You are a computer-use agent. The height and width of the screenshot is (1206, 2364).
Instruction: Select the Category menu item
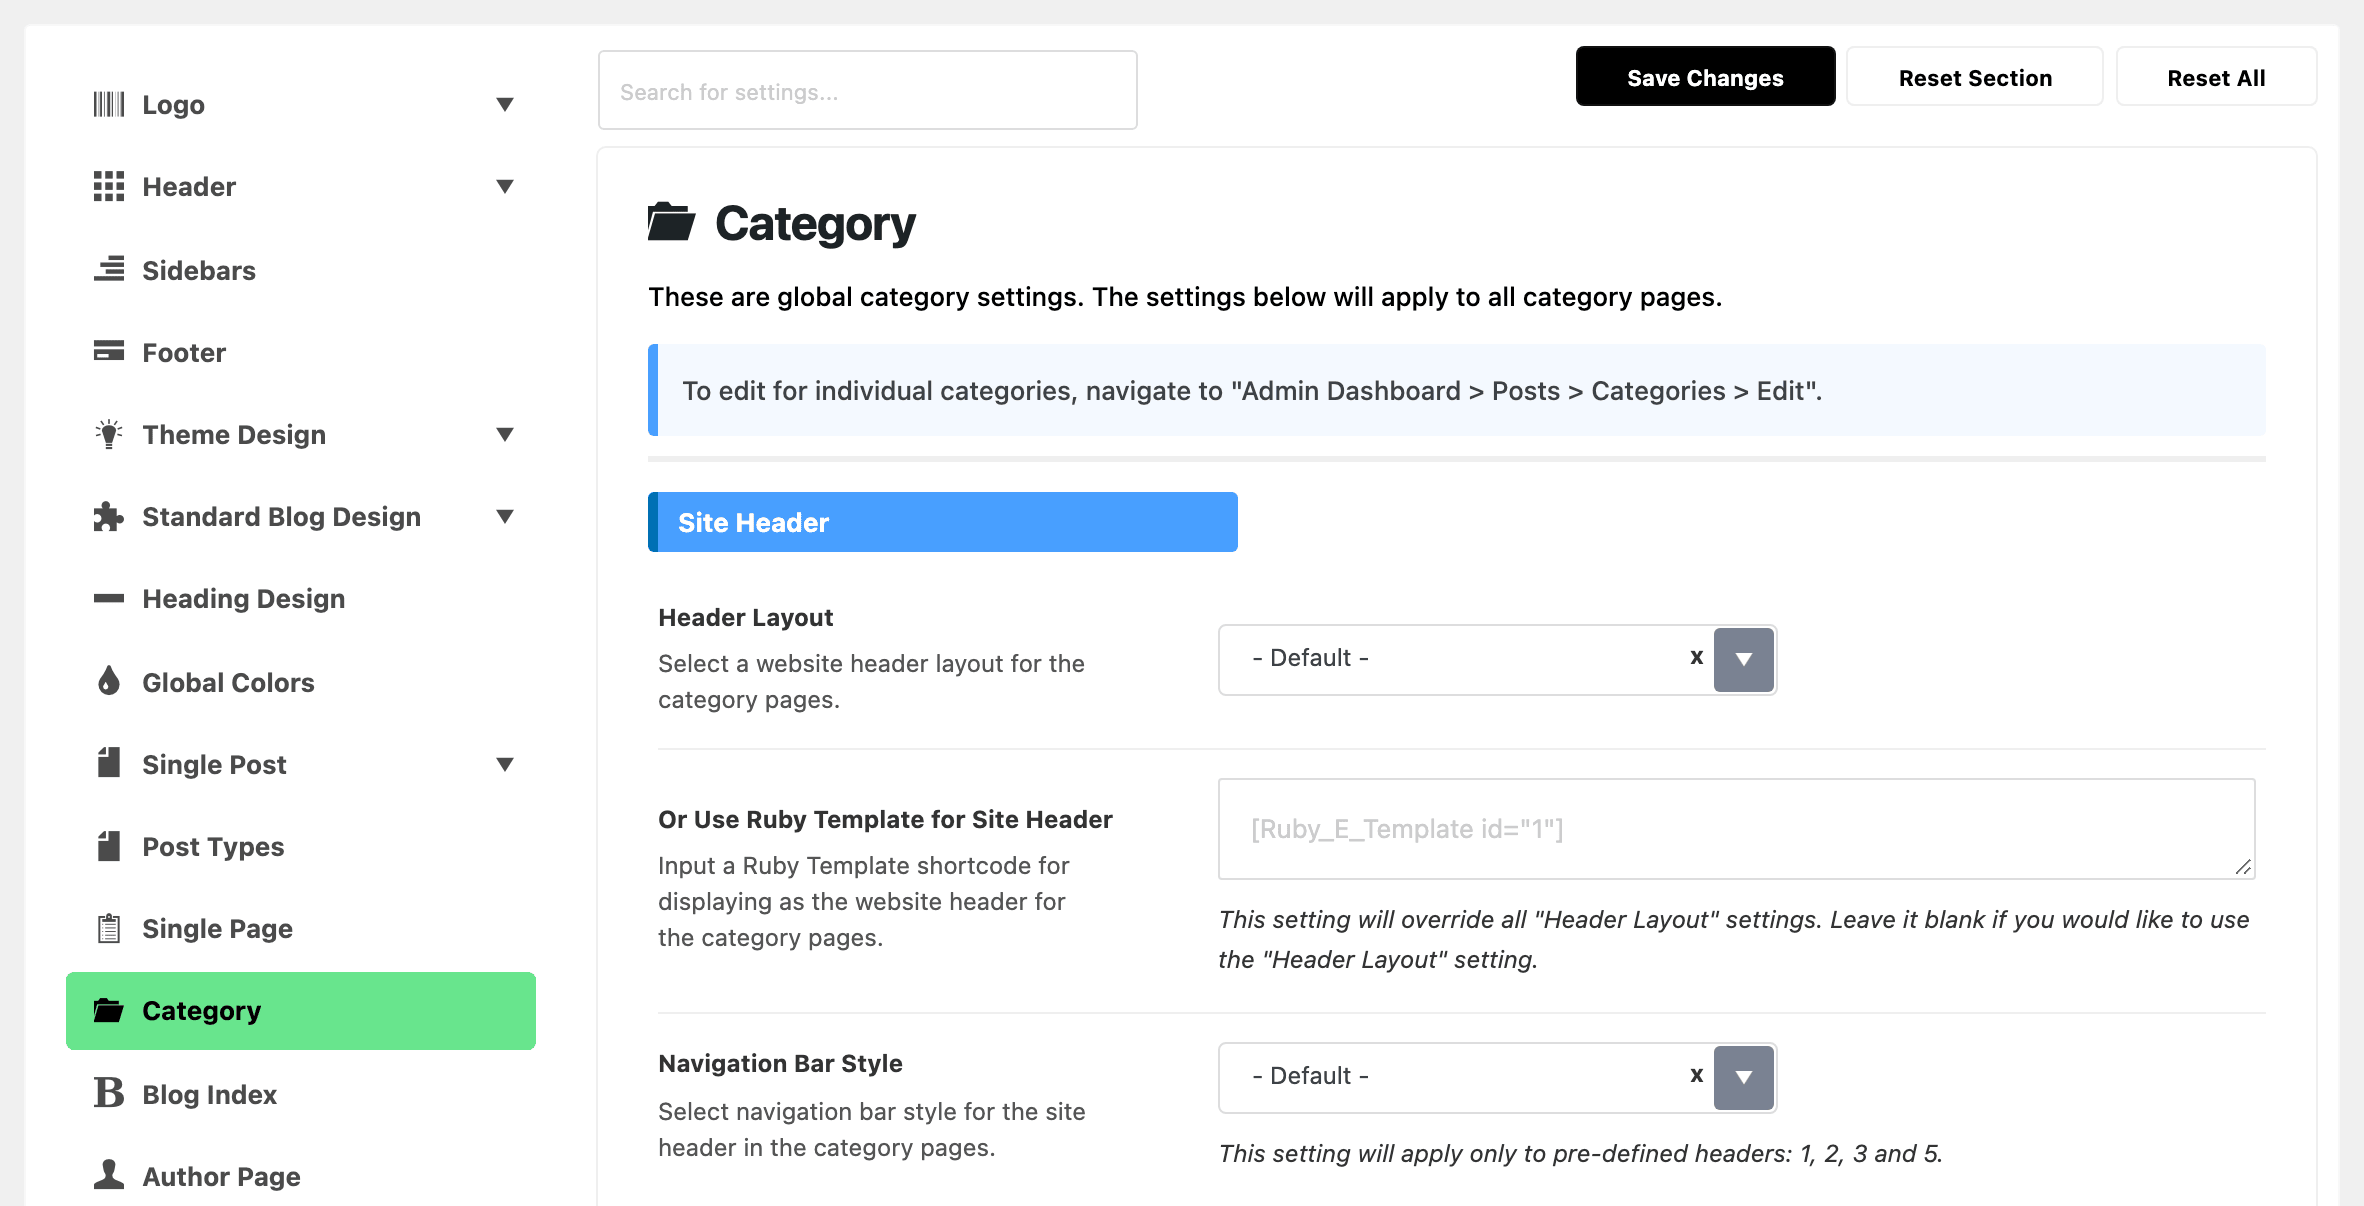pyautogui.click(x=301, y=1010)
